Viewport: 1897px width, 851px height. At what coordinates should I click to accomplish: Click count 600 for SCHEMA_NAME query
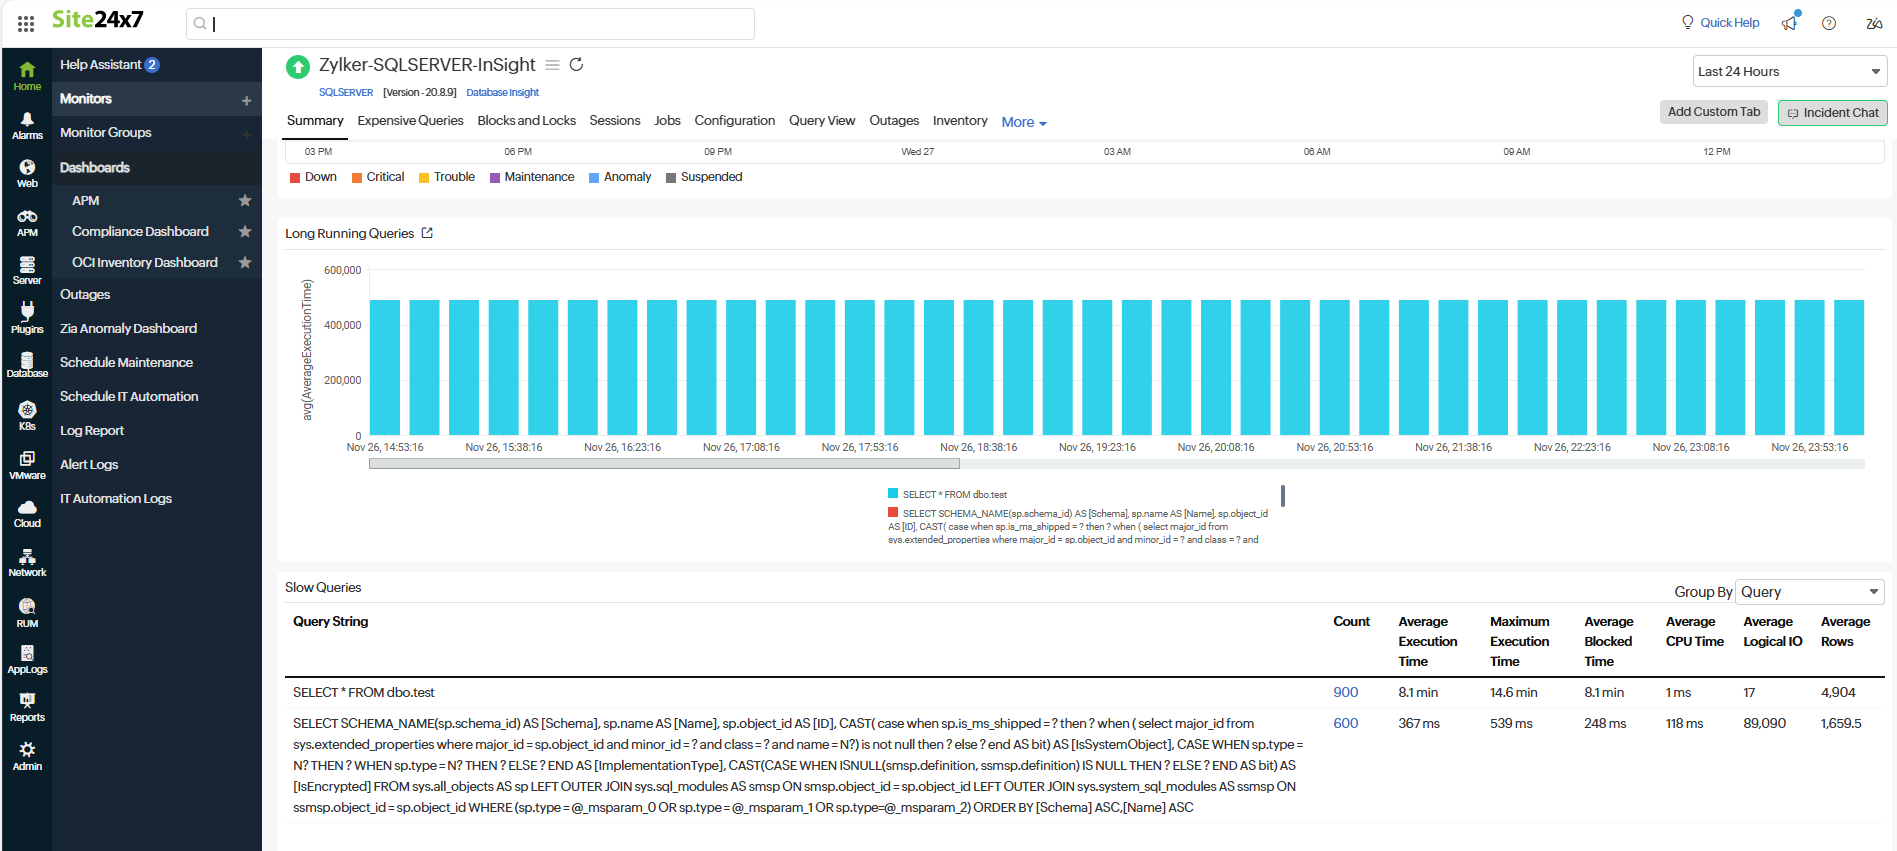[1345, 723]
